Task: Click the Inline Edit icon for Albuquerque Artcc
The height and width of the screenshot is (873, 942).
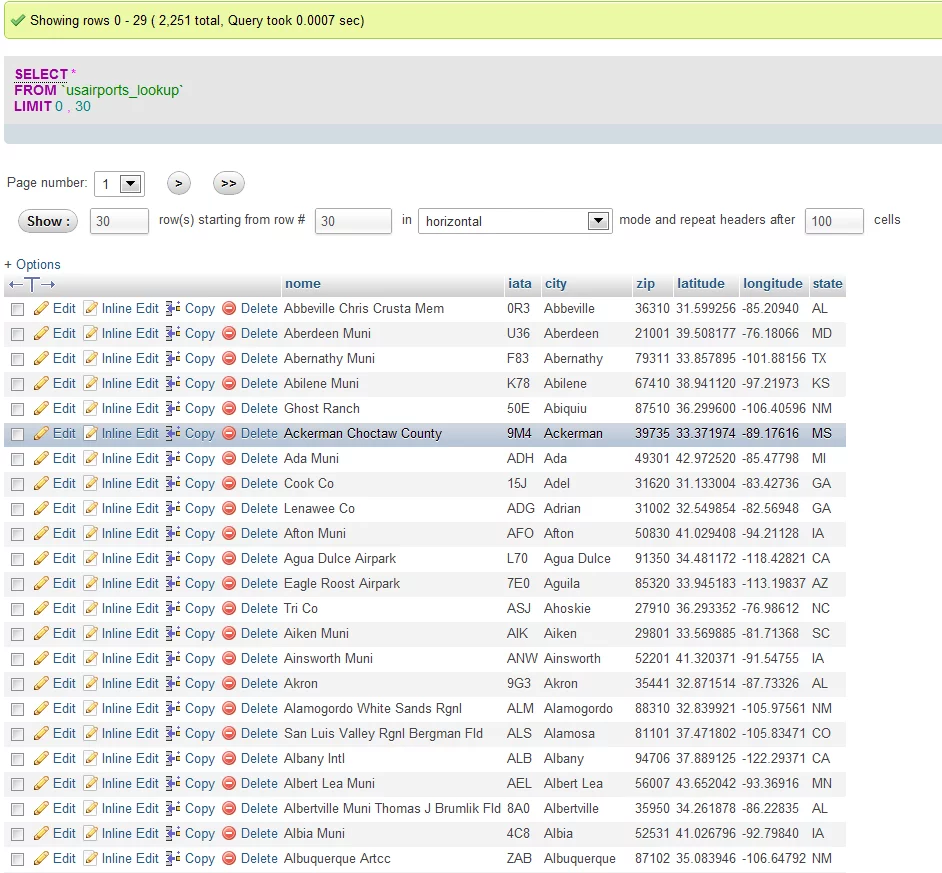Action: tap(91, 859)
